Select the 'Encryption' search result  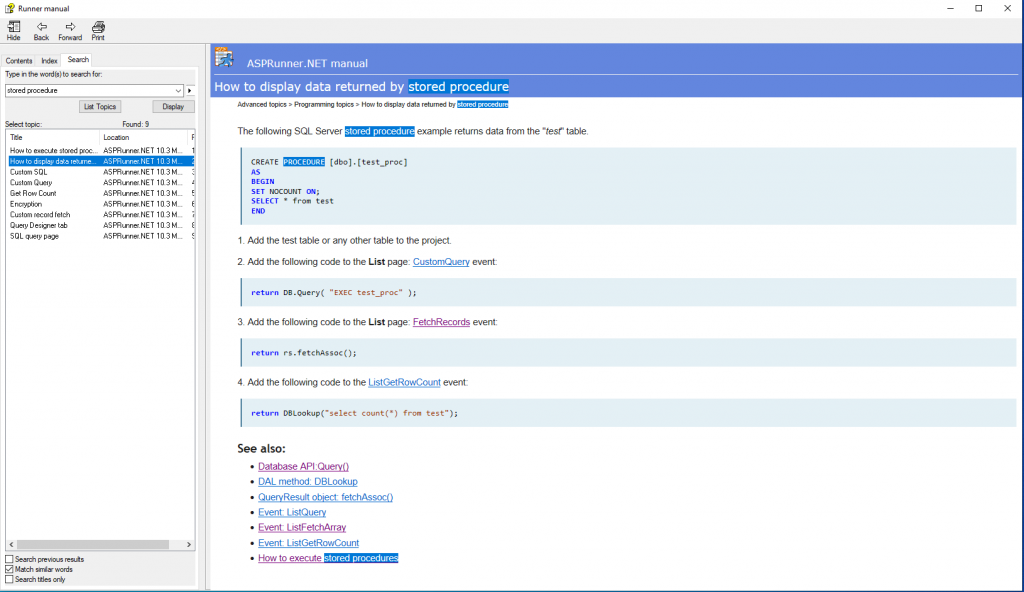coord(101,204)
